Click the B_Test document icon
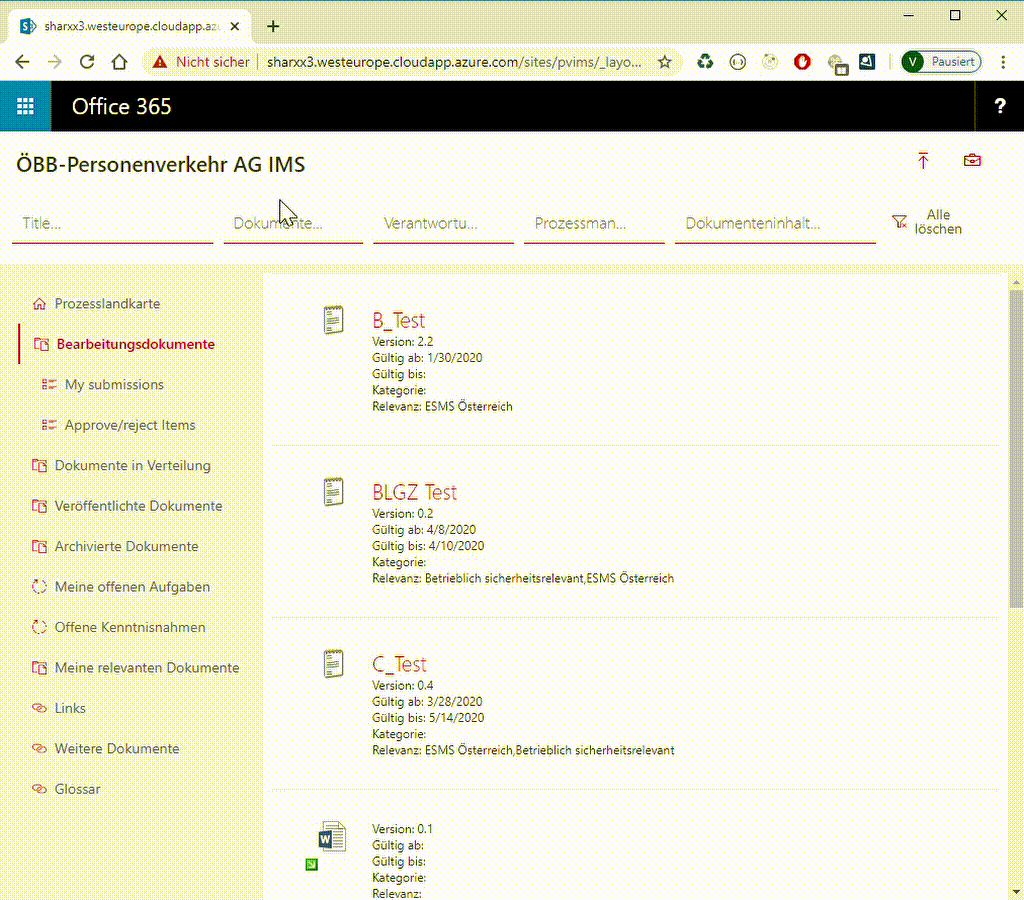 [x=332, y=319]
